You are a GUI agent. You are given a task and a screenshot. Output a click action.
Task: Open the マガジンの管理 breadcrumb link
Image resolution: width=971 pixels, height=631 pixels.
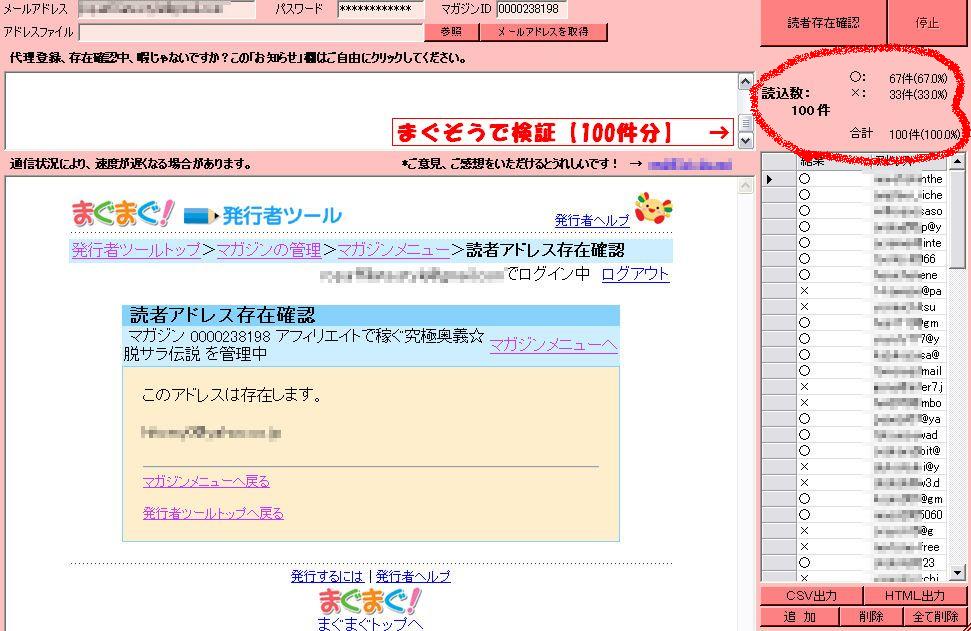pos(269,250)
